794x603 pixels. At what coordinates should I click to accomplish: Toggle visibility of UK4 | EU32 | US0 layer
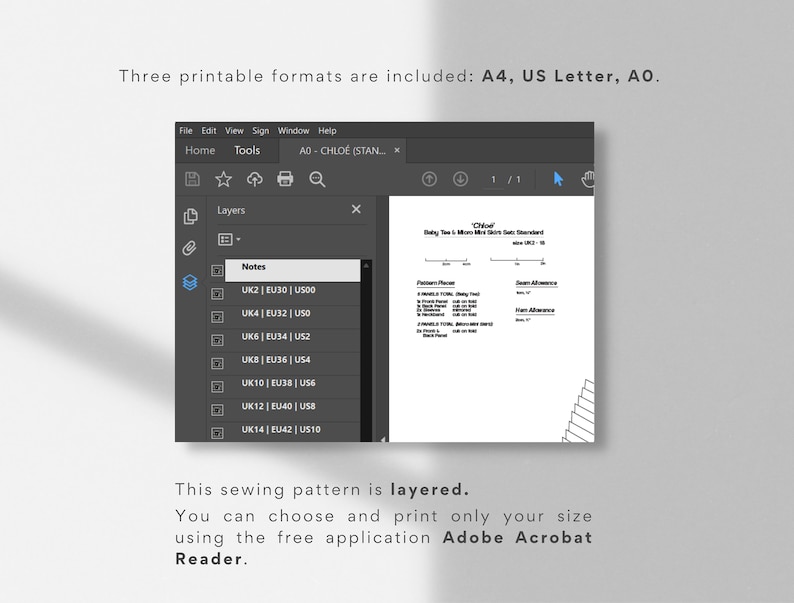pos(217,317)
